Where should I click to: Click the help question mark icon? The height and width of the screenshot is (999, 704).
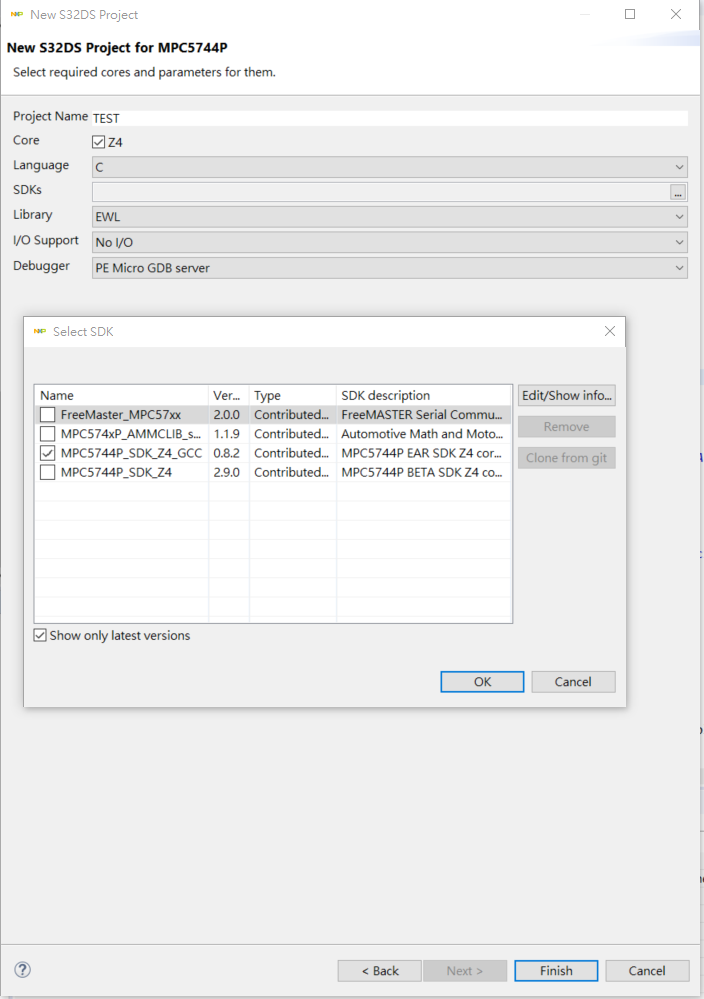point(22,970)
